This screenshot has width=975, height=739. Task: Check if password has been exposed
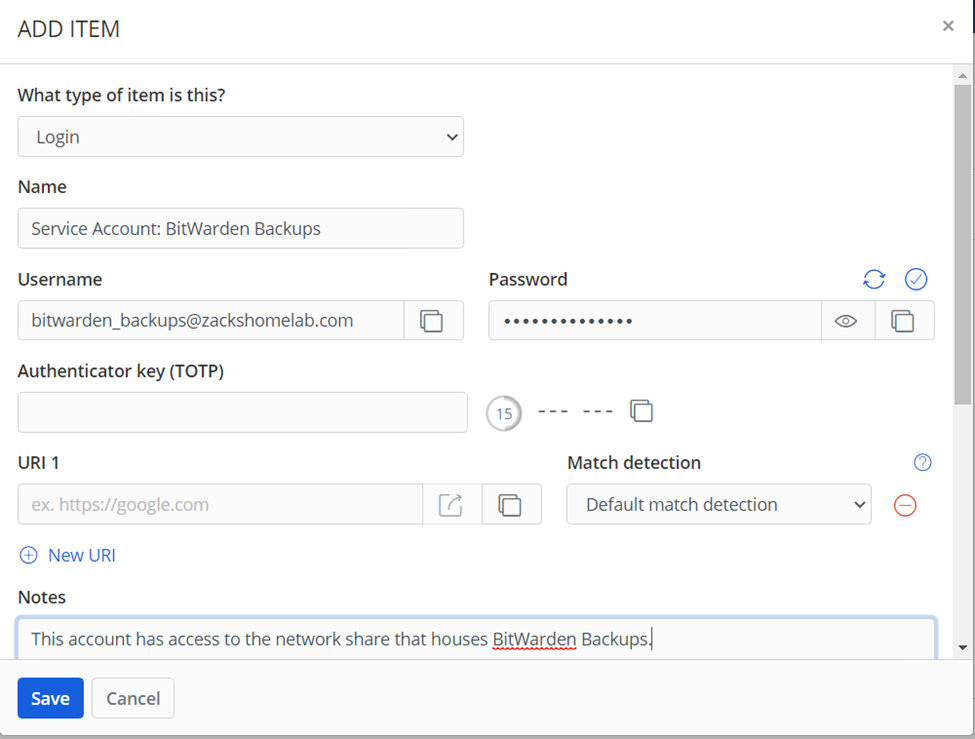[x=916, y=280]
